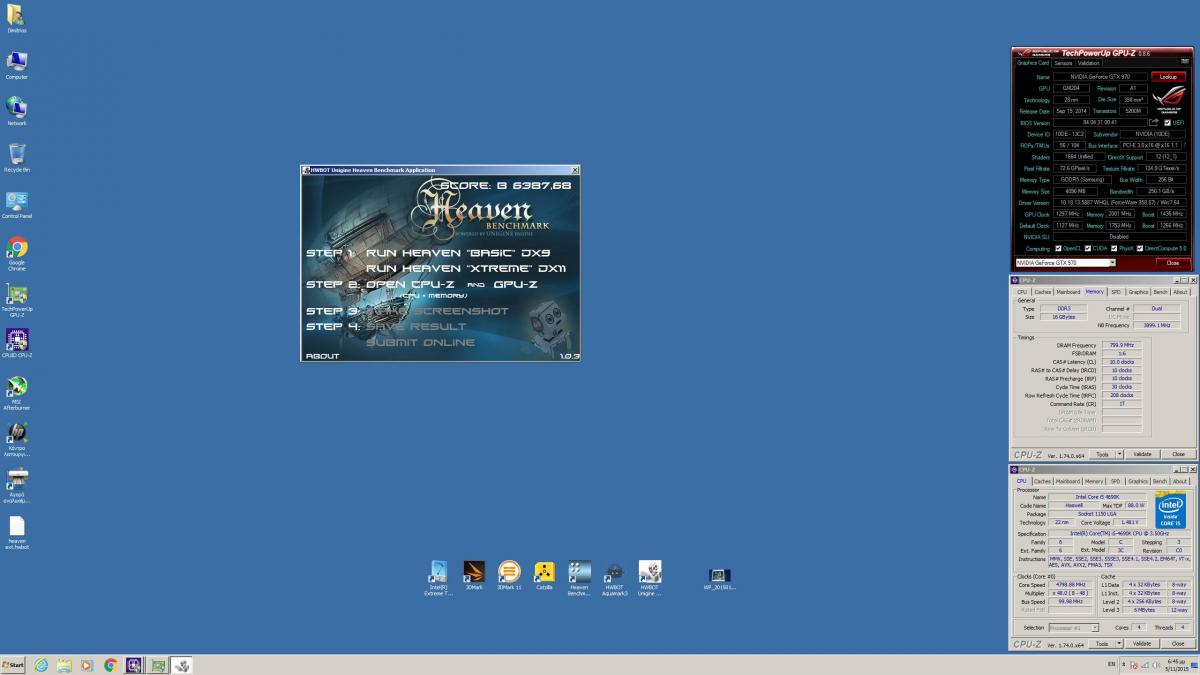The image size is (1200, 675).
Task: Click the GPU-Z Driver Version field
Action: (1121, 202)
